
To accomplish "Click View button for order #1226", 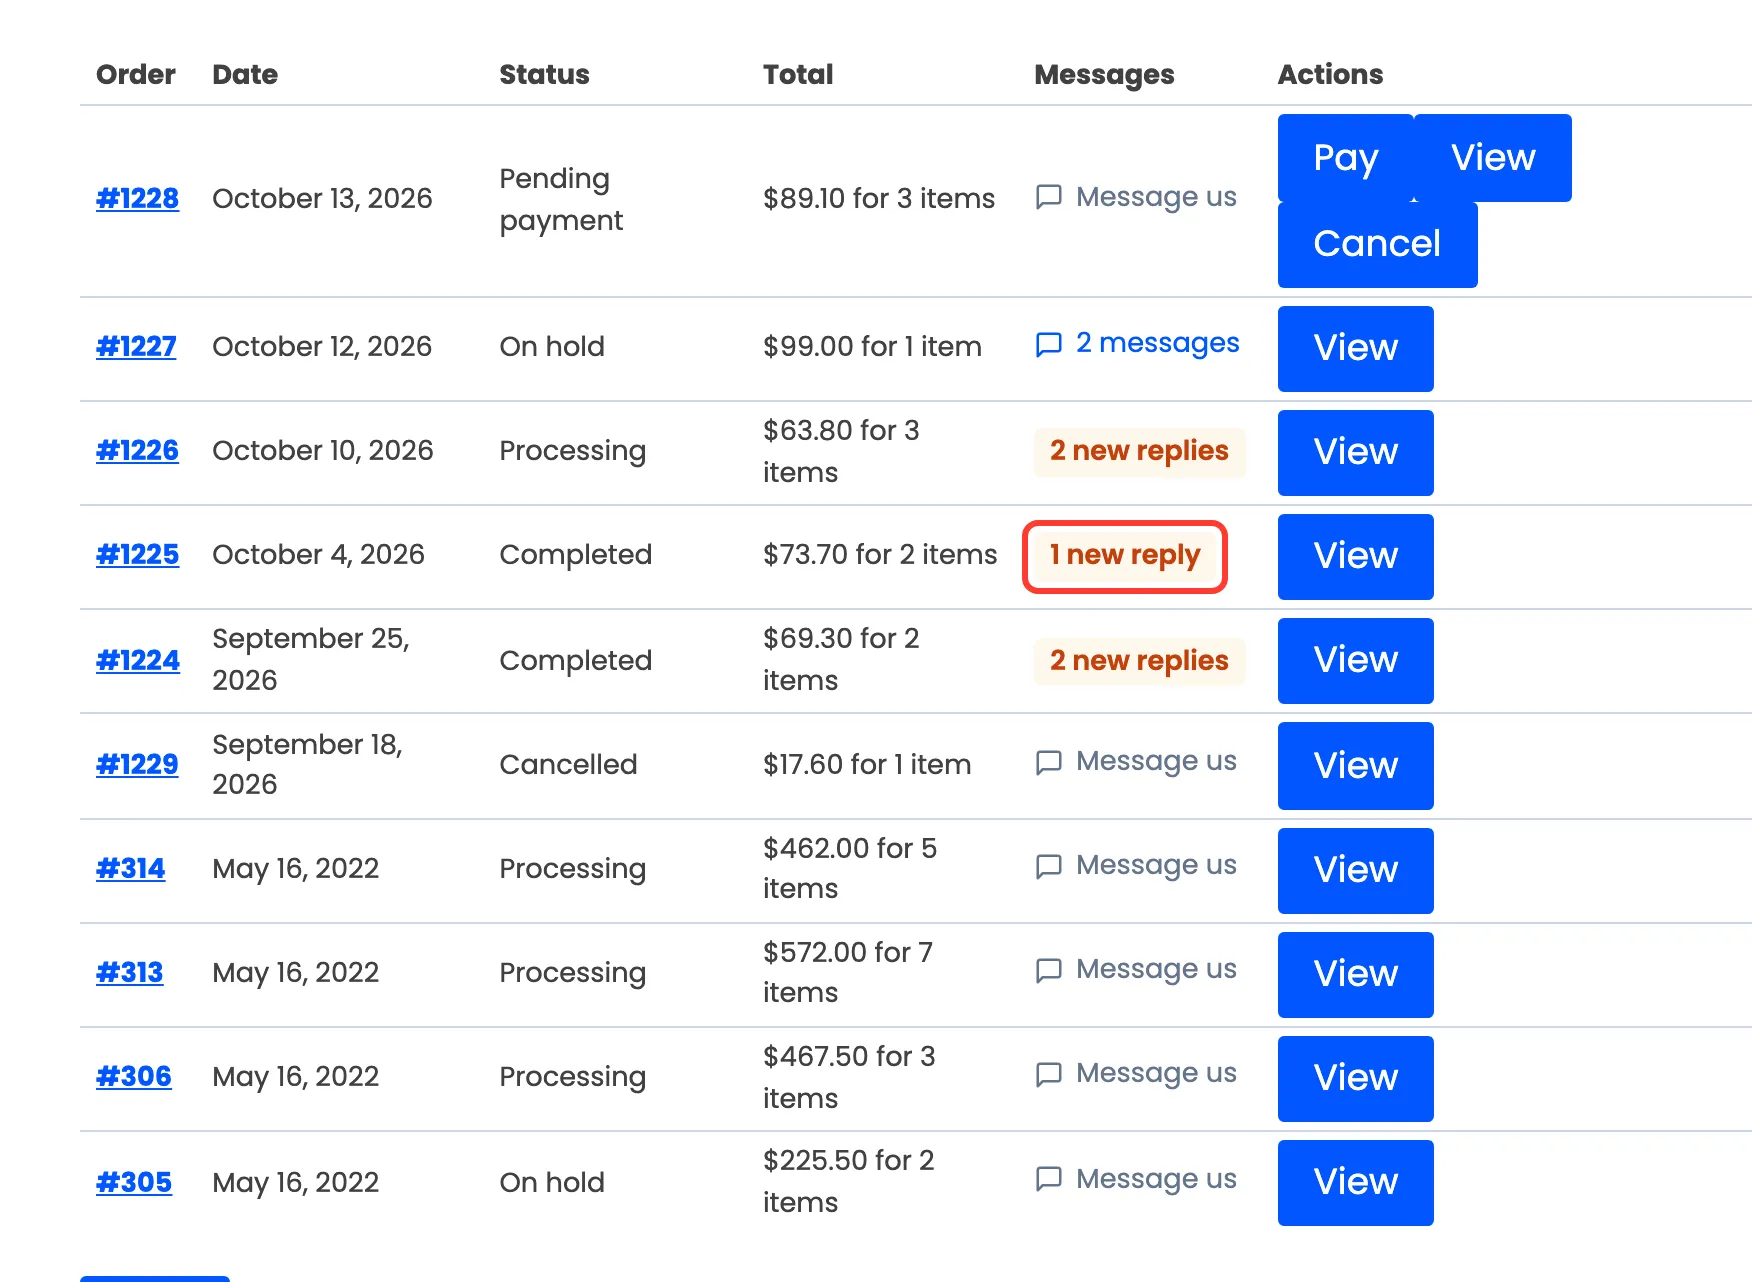I will click(x=1355, y=452).
